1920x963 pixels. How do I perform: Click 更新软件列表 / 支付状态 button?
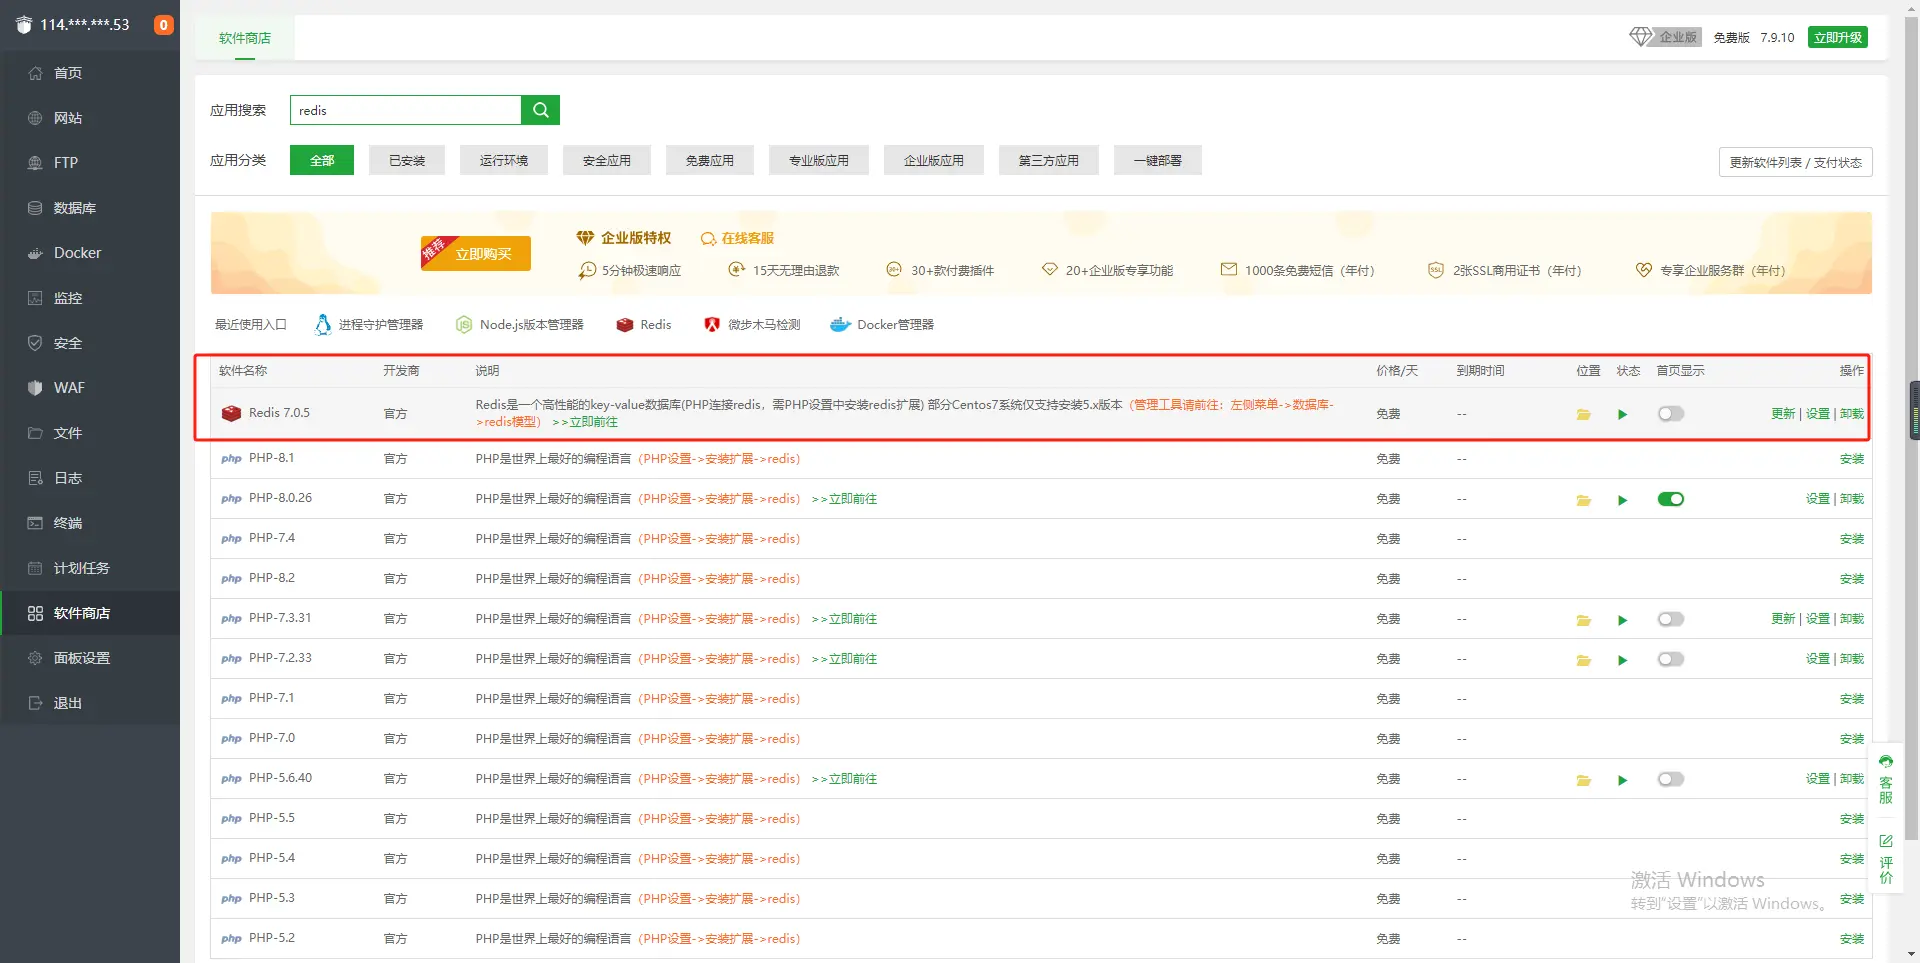[x=1796, y=162]
